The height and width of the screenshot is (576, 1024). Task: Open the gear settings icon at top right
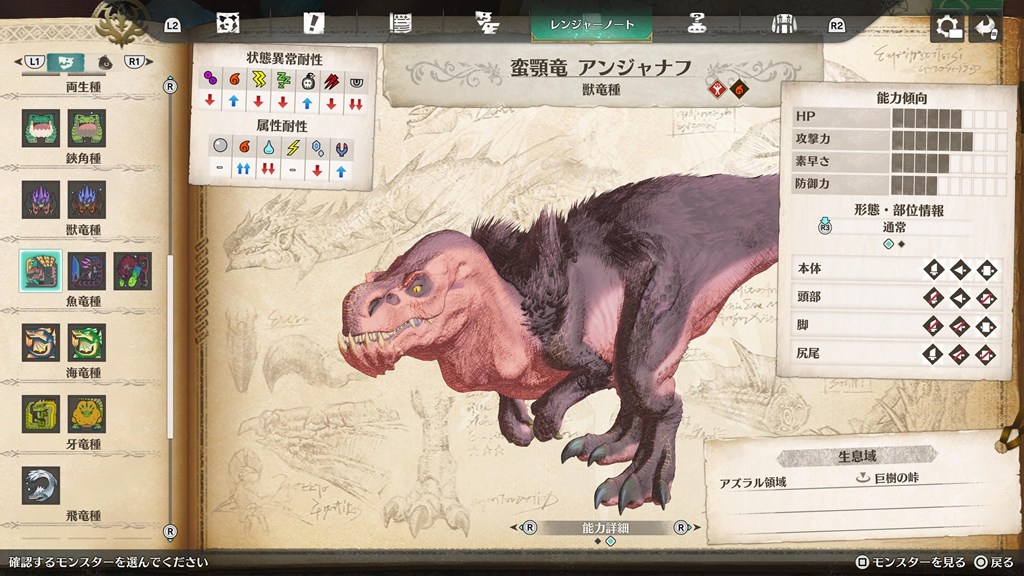pyautogui.click(x=947, y=27)
